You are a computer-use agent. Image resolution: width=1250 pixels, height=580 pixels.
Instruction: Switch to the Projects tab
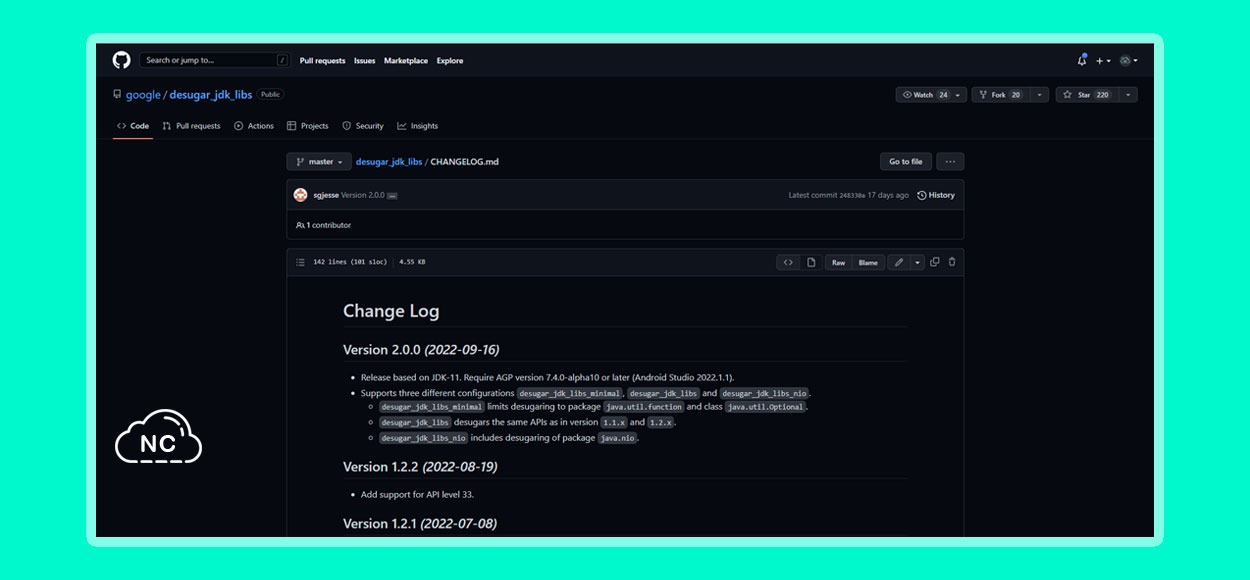click(307, 126)
